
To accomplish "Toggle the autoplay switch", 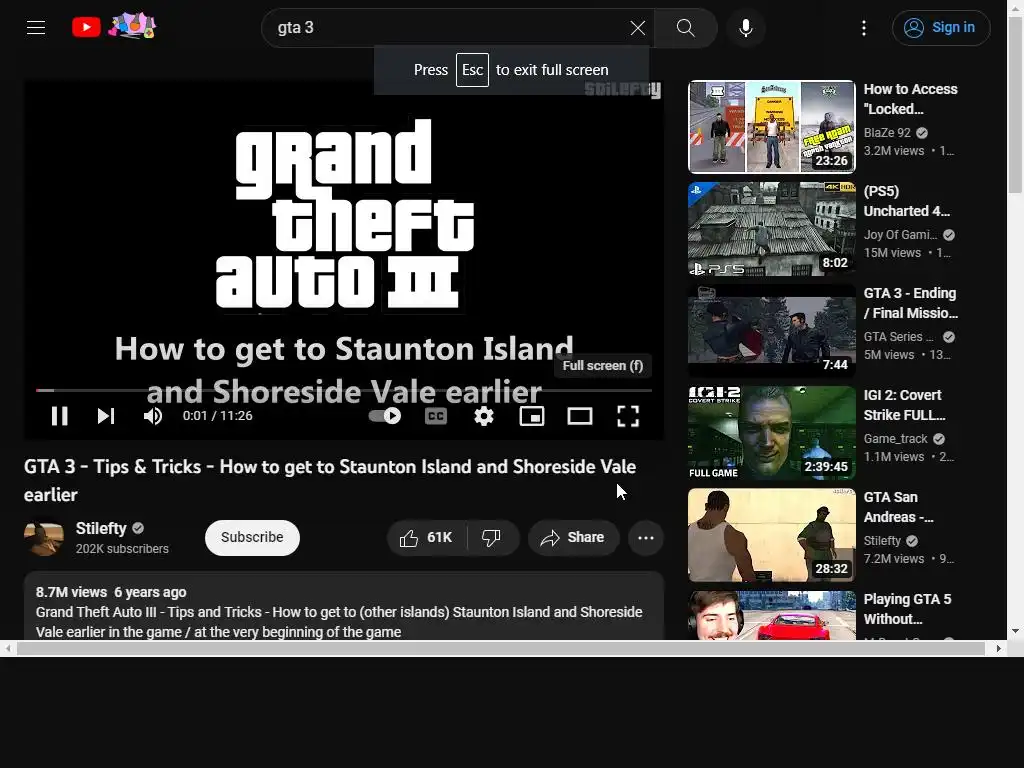I will [x=385, y=416].
